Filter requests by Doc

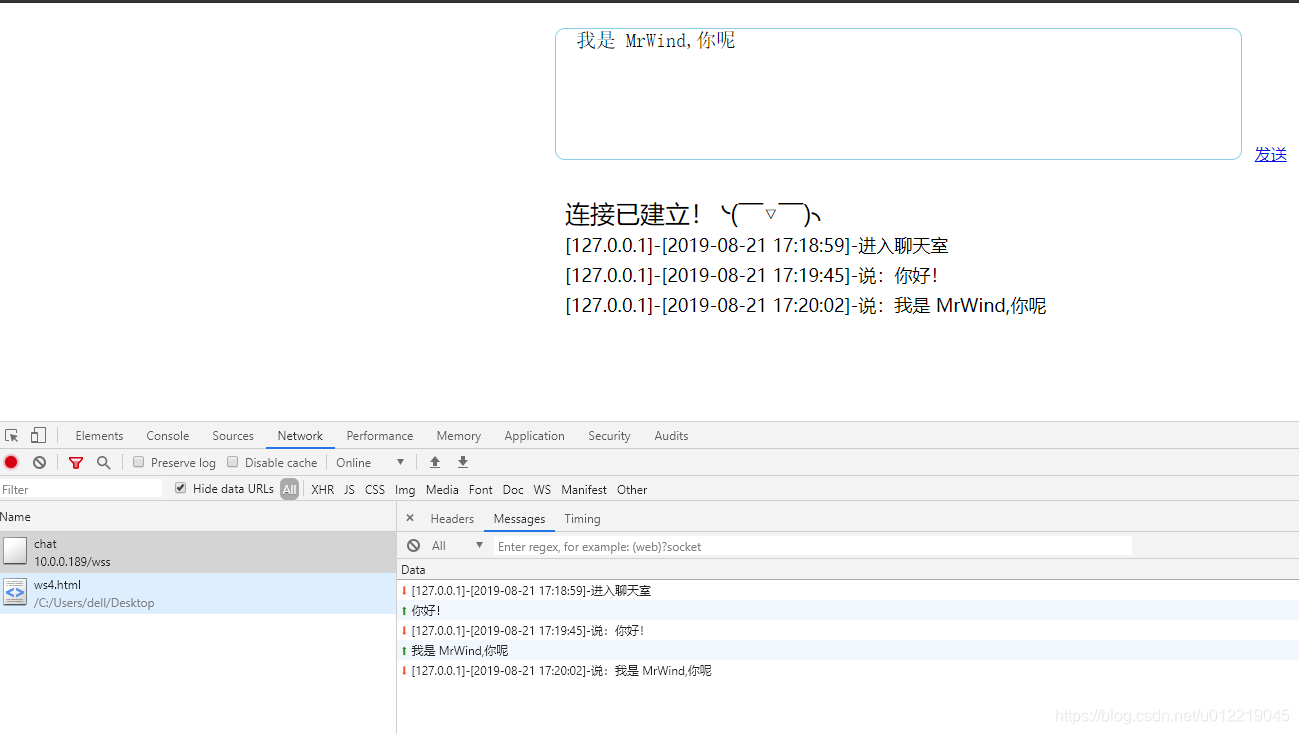(x=513, y=489)
